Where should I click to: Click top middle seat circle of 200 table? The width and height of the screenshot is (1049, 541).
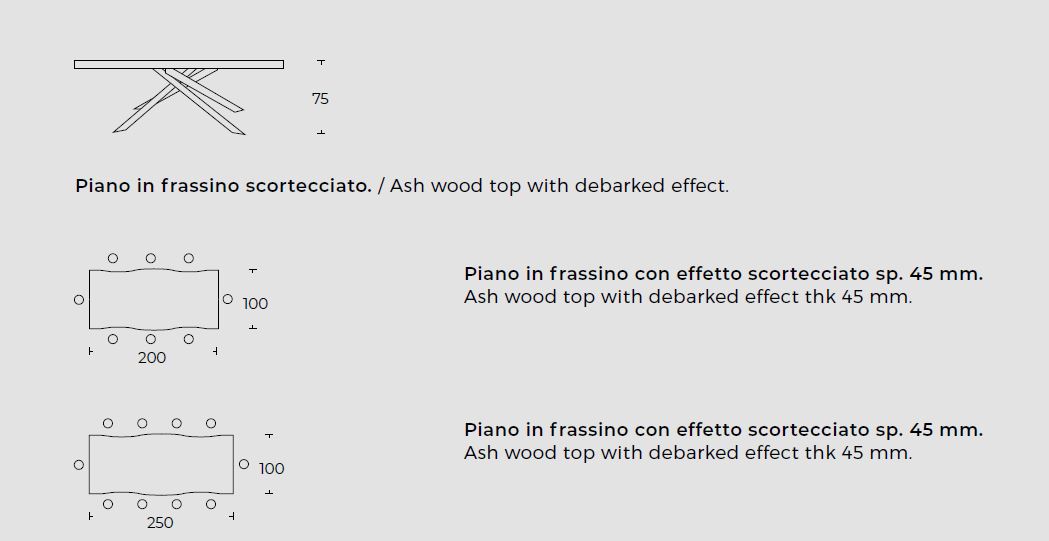[x=151, y=258]
